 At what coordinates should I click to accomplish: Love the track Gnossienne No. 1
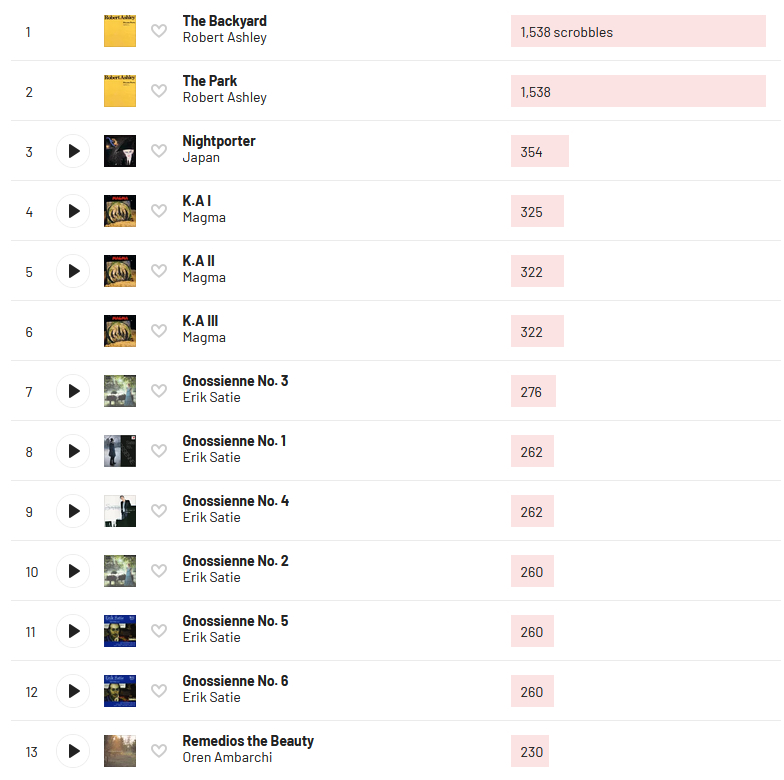click(x=159, y=451)
